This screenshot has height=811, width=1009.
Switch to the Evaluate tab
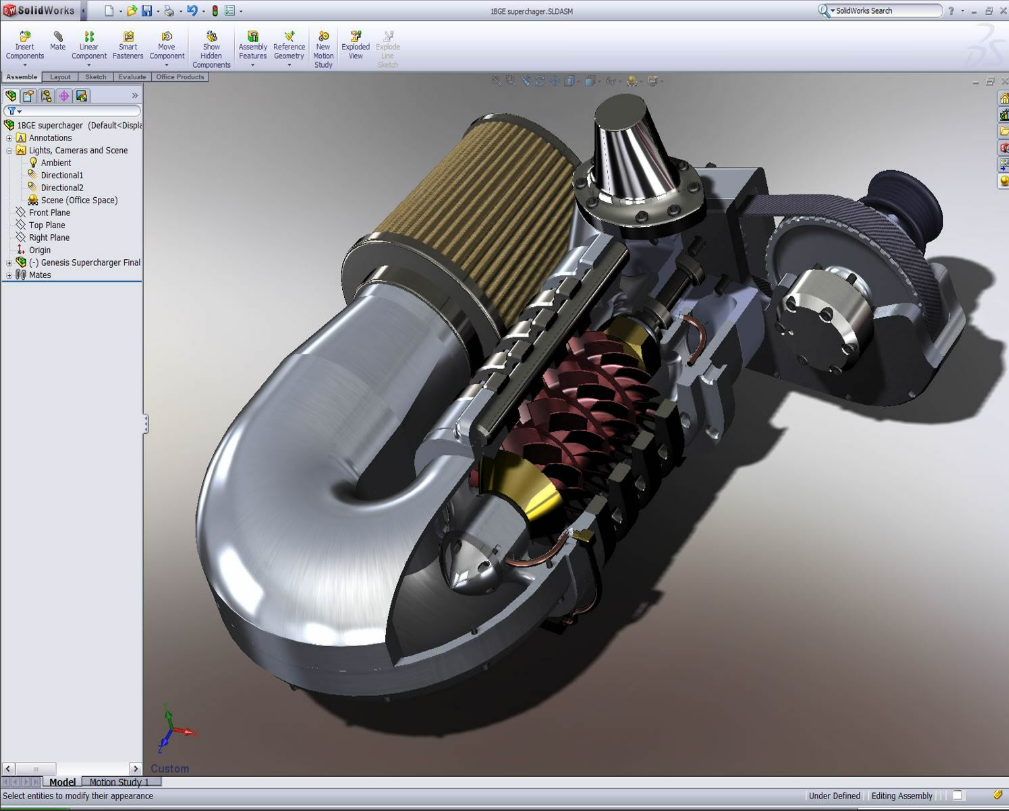coord(132,77)
